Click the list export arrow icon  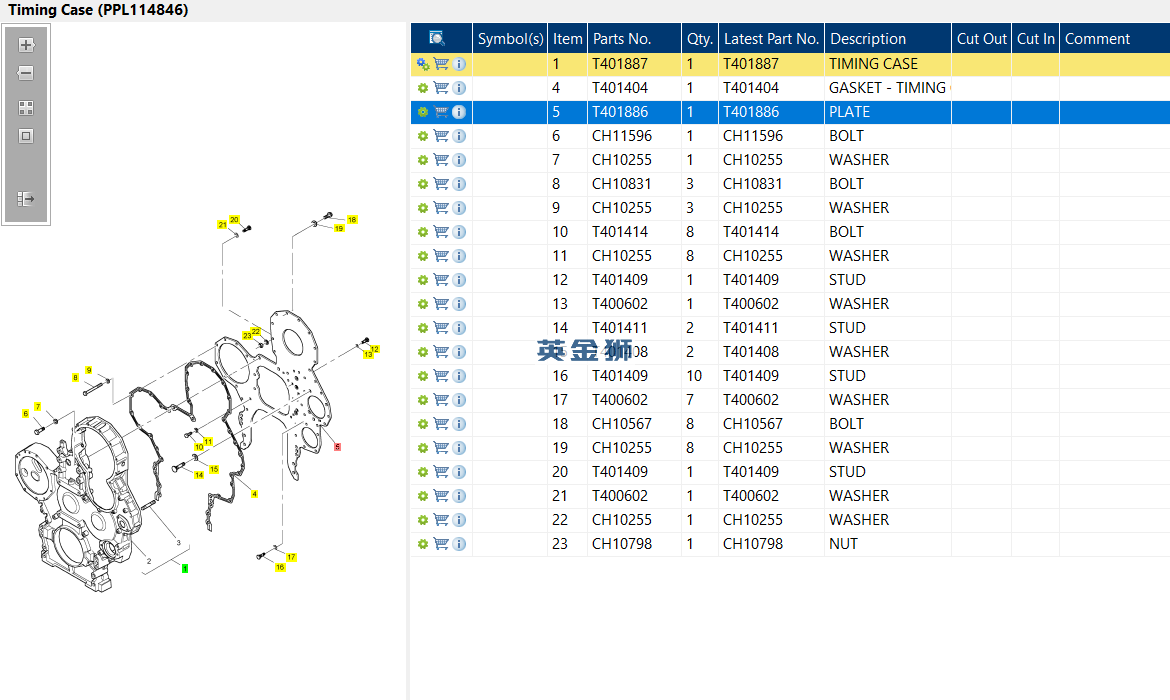(x=26, y=199)
